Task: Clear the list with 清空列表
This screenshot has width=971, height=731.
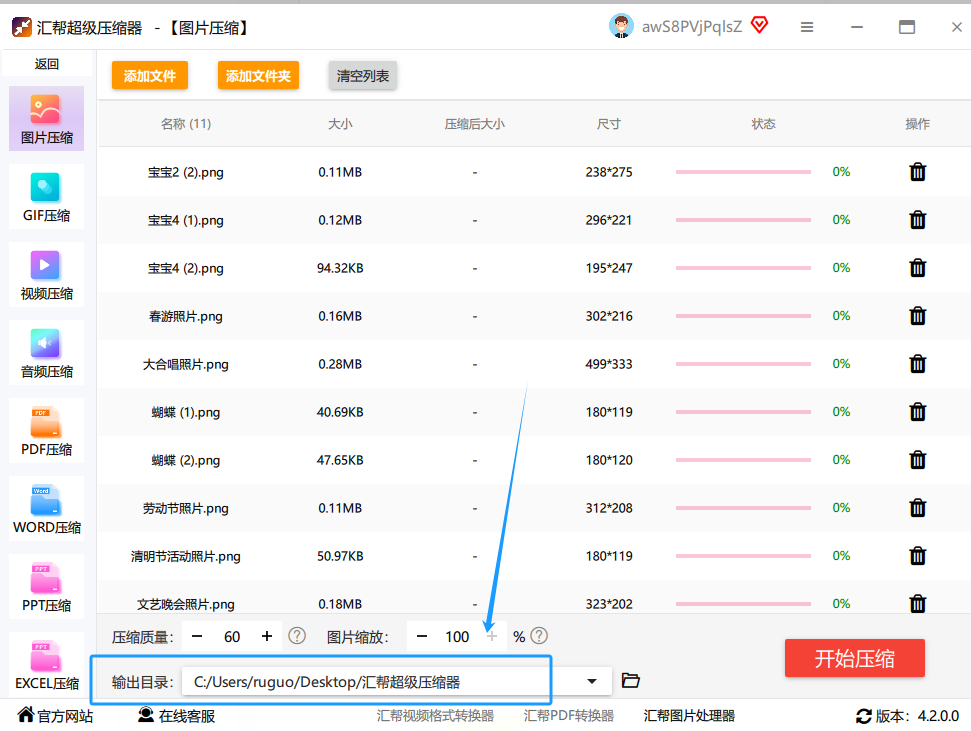Action: 363,76
